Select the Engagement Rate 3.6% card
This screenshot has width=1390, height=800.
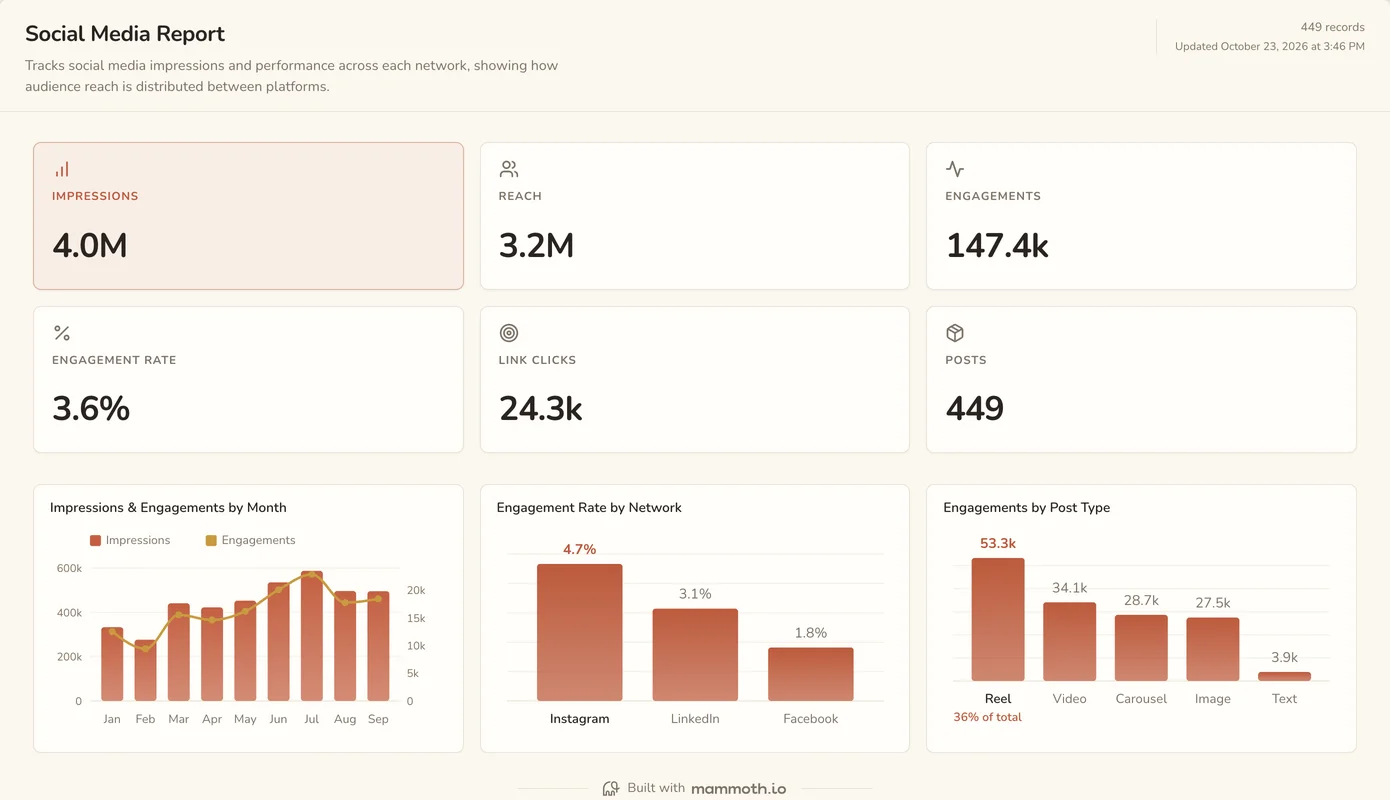pos(248,380)
